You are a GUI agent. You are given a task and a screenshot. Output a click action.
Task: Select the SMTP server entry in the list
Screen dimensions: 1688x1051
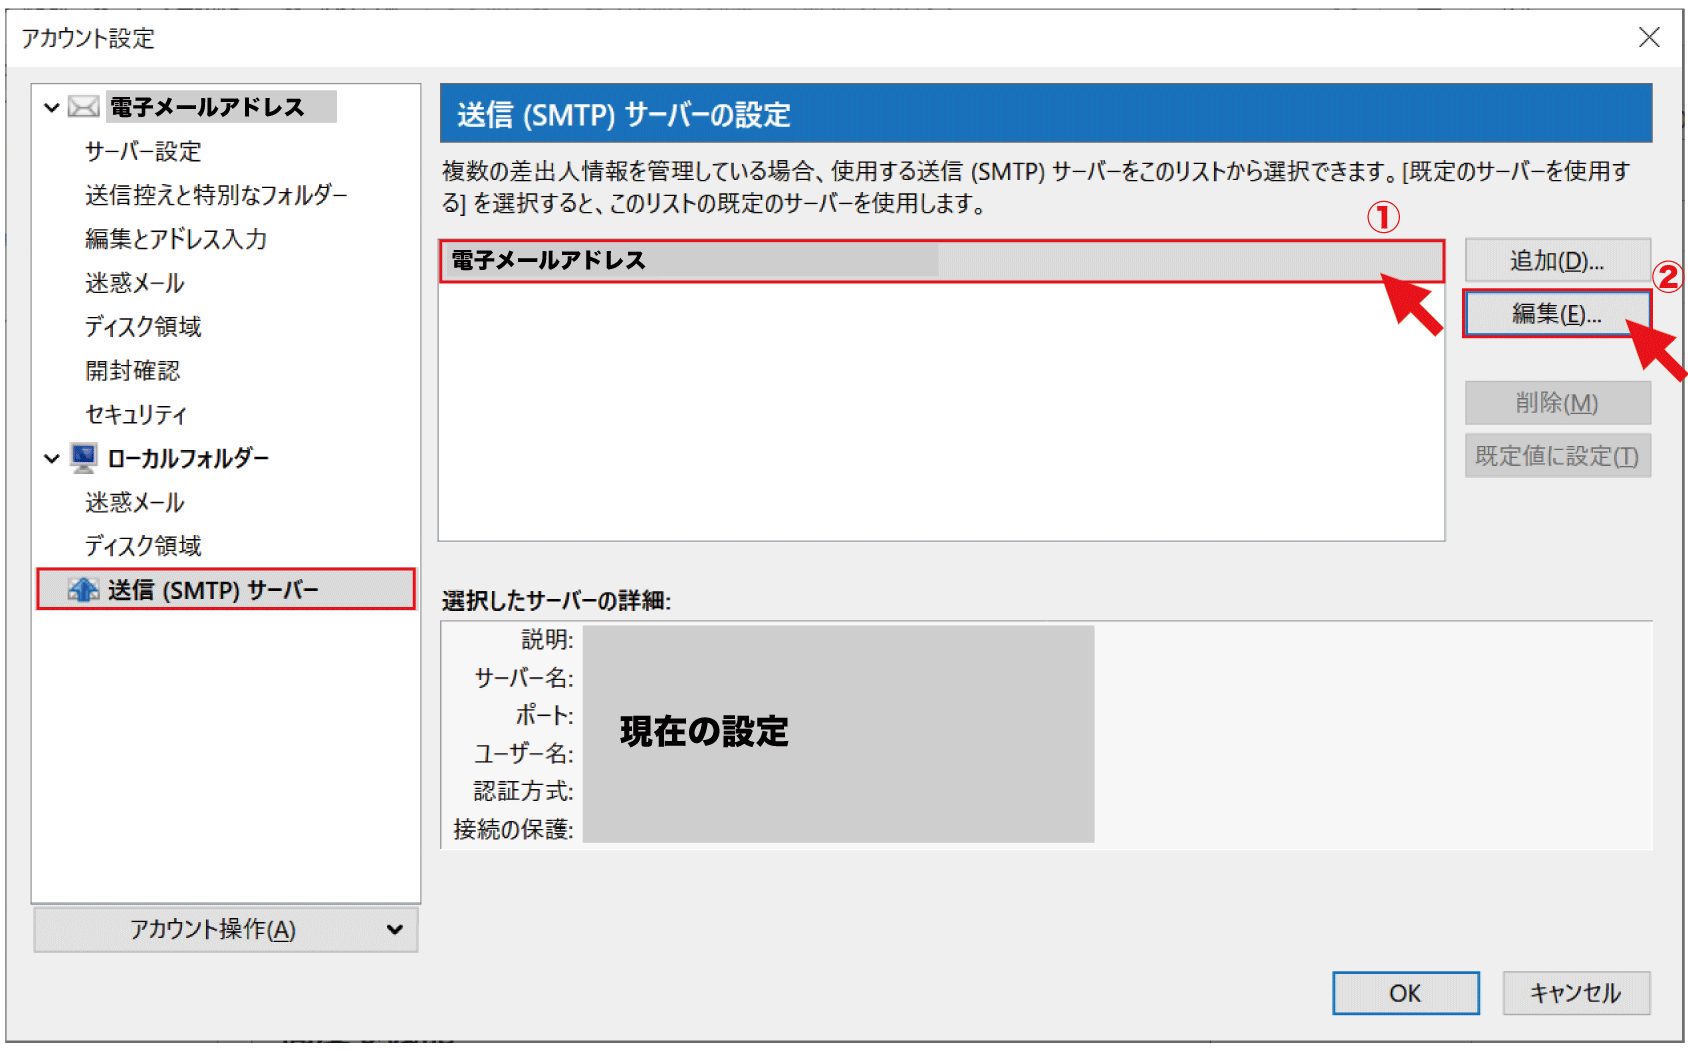[940, 261]
